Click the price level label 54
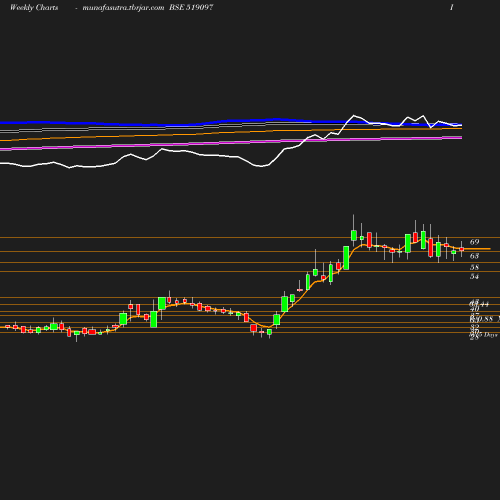The height and width of the screenshot is (500, 500). point(475,276)
